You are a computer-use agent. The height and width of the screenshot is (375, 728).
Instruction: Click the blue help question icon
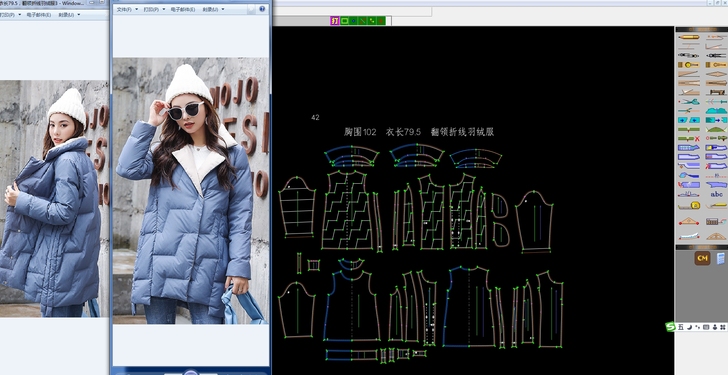coord(262,9)
